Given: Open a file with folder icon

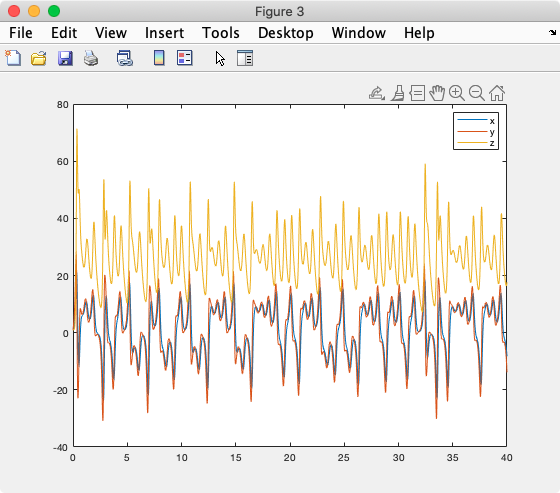Looking at the screenshot, I should [39, 58].
